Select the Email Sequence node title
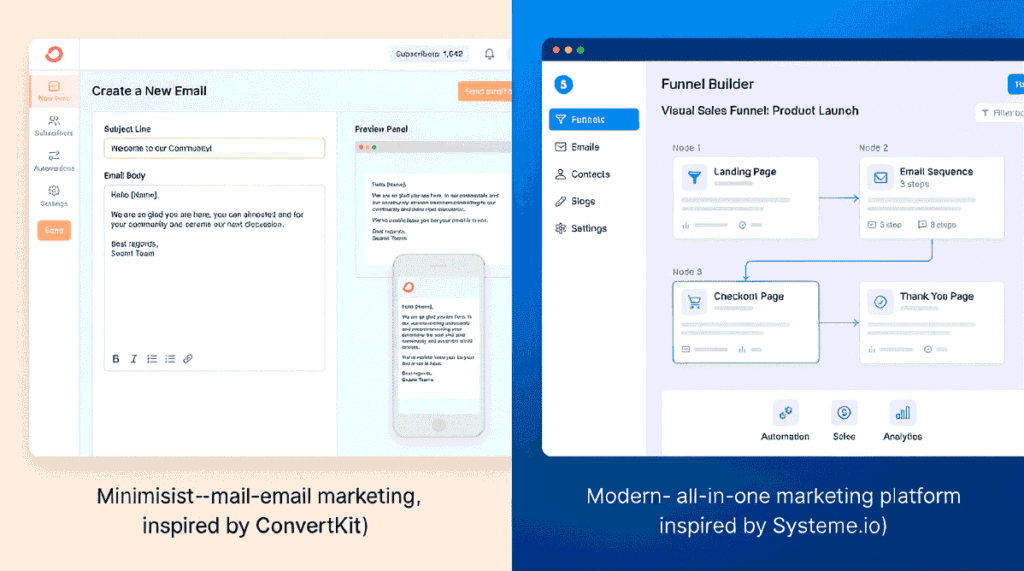 (936, 172)
